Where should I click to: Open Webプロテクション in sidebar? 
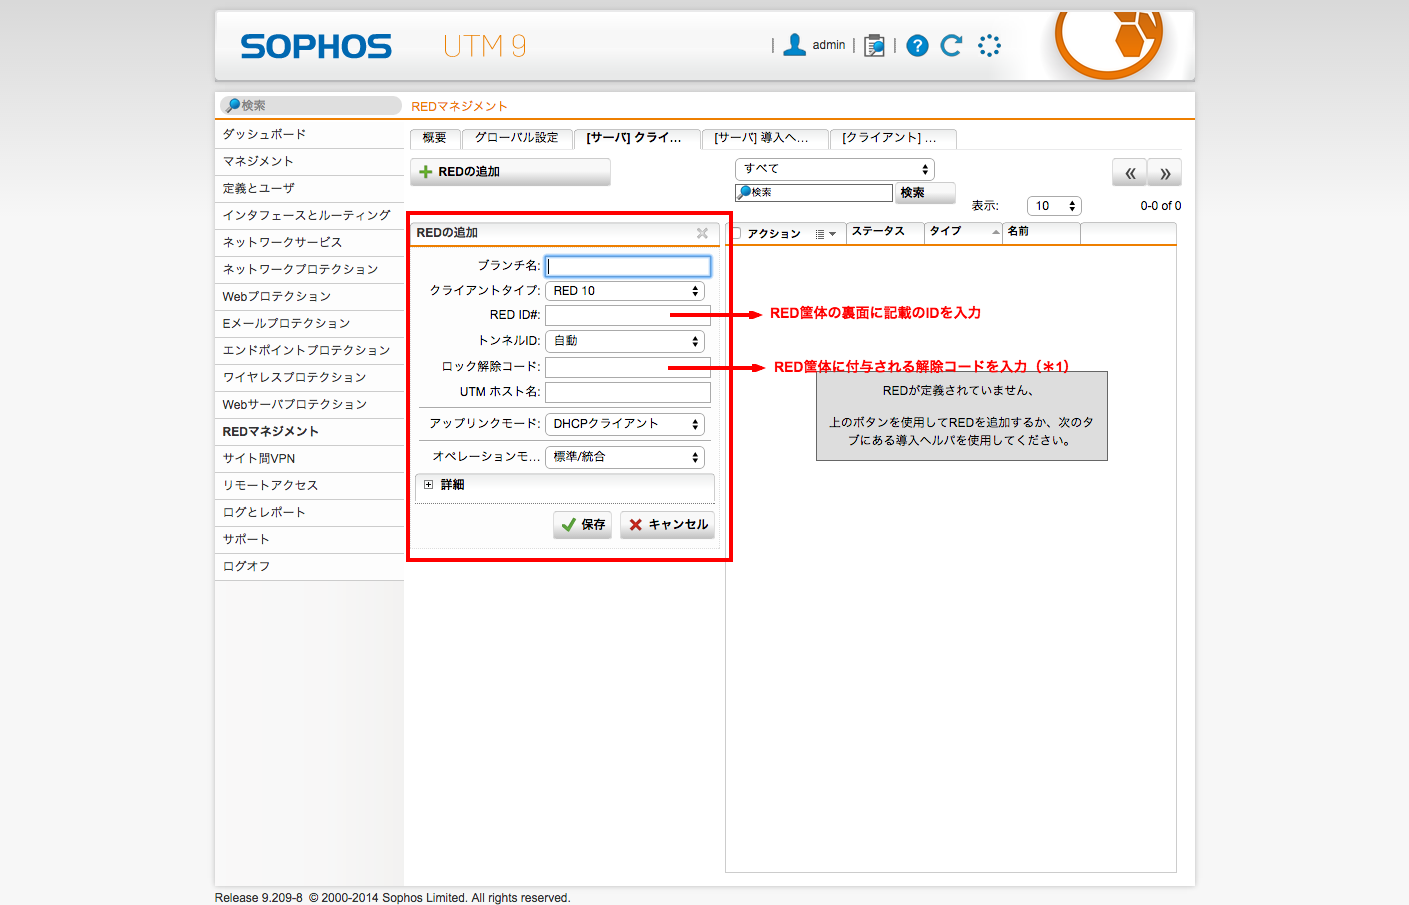(x=309, y=297)
